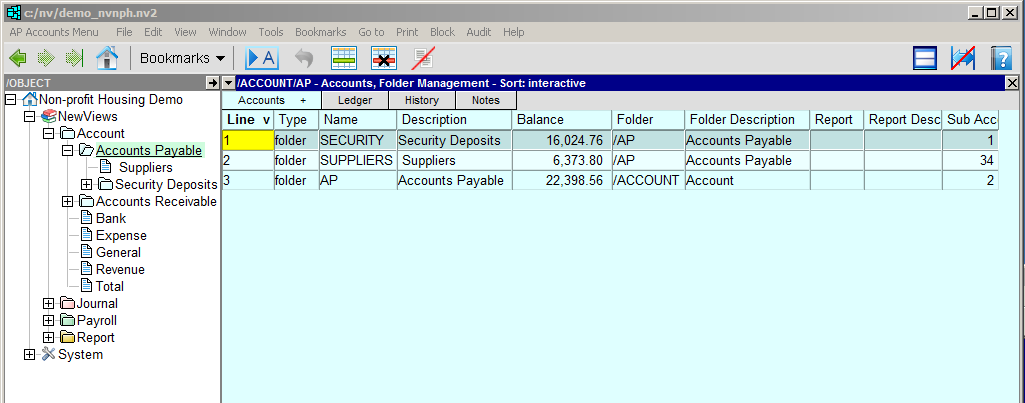Click the blue play A toolbar icon
The image size is (1025, 403).
pos(262,58)
